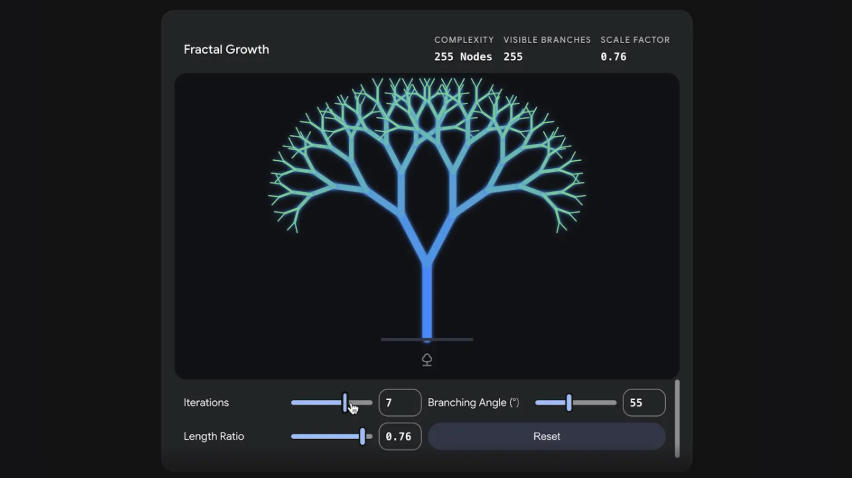The width and height of the screenshot is (852, 478).
Task: Click the fractal tree's blue trunk
Action: click(x=427, y=300)
